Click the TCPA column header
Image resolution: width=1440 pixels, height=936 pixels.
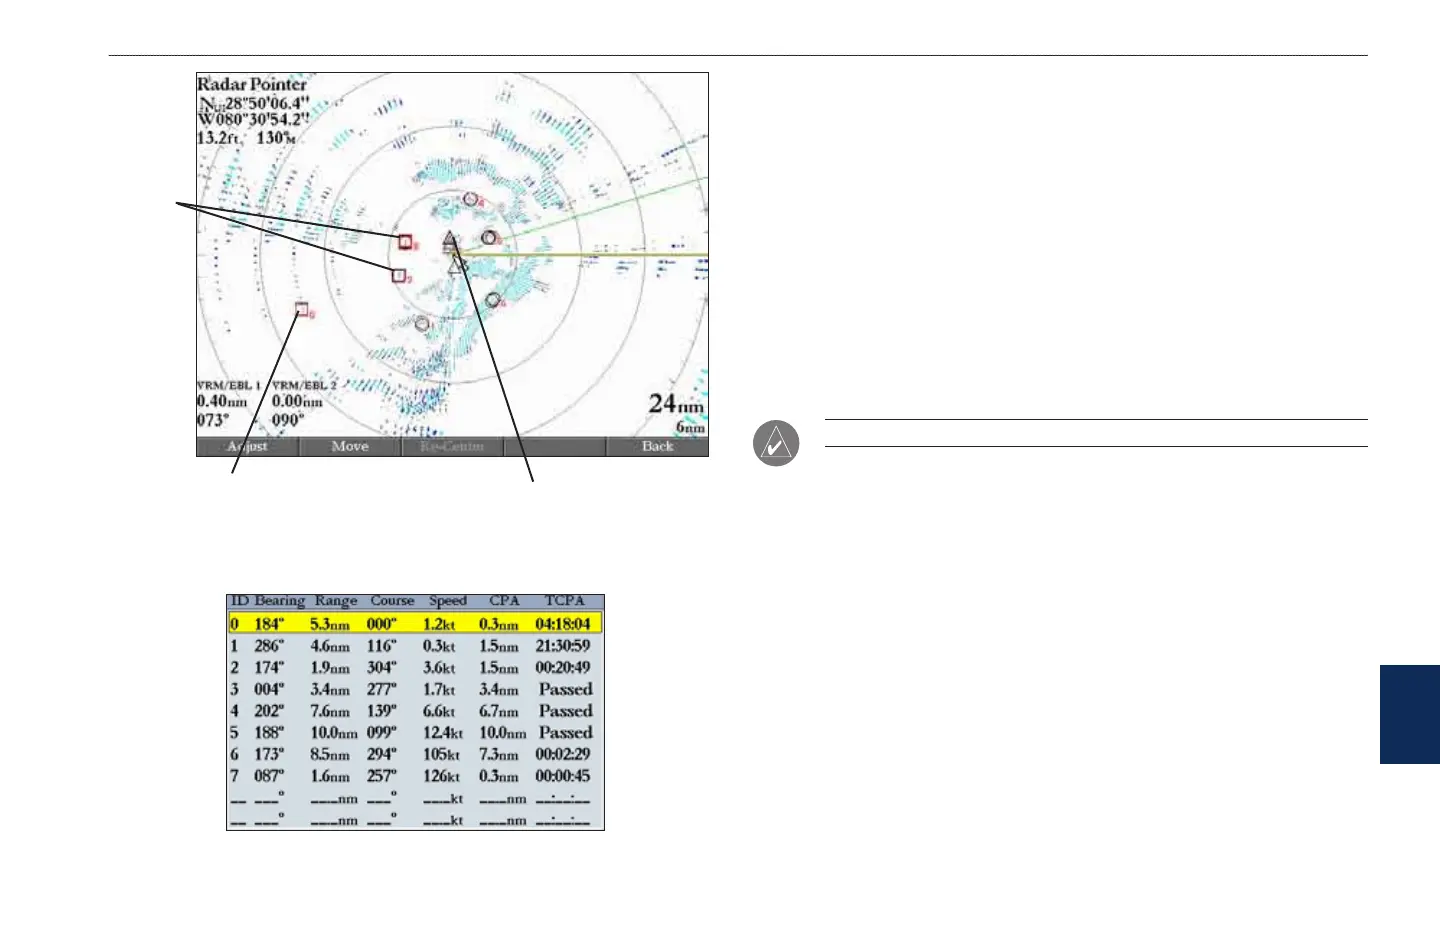[x=564, y=601]
